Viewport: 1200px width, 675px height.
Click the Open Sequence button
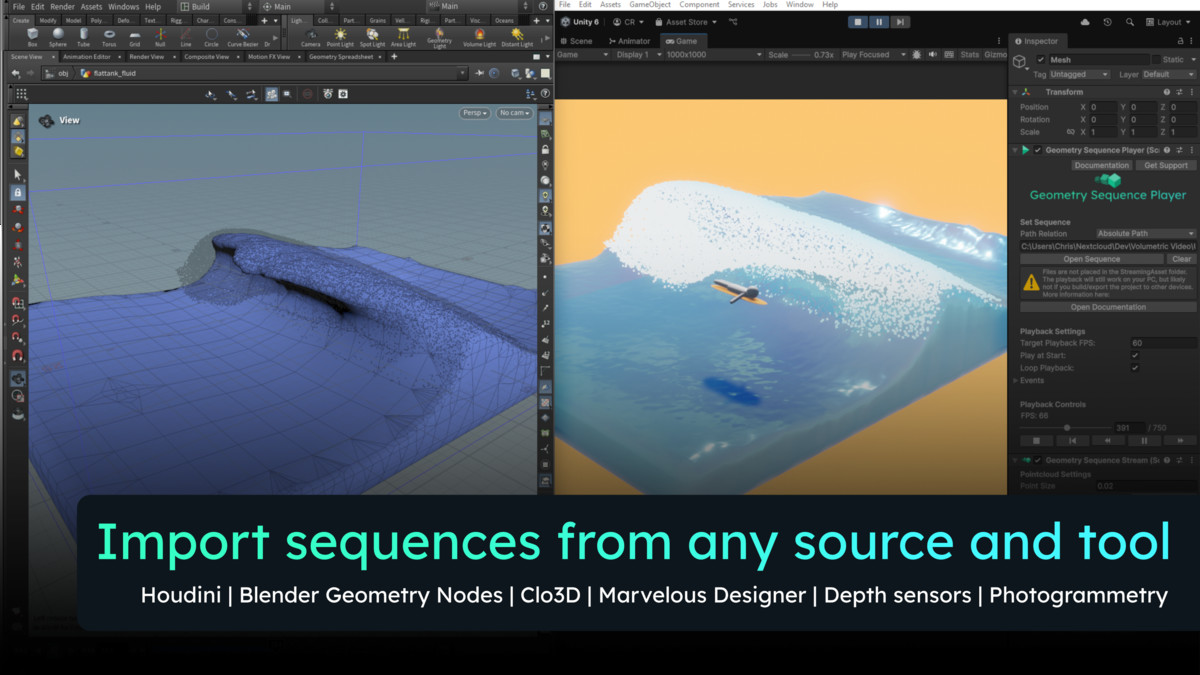[x=1092, y=259]
